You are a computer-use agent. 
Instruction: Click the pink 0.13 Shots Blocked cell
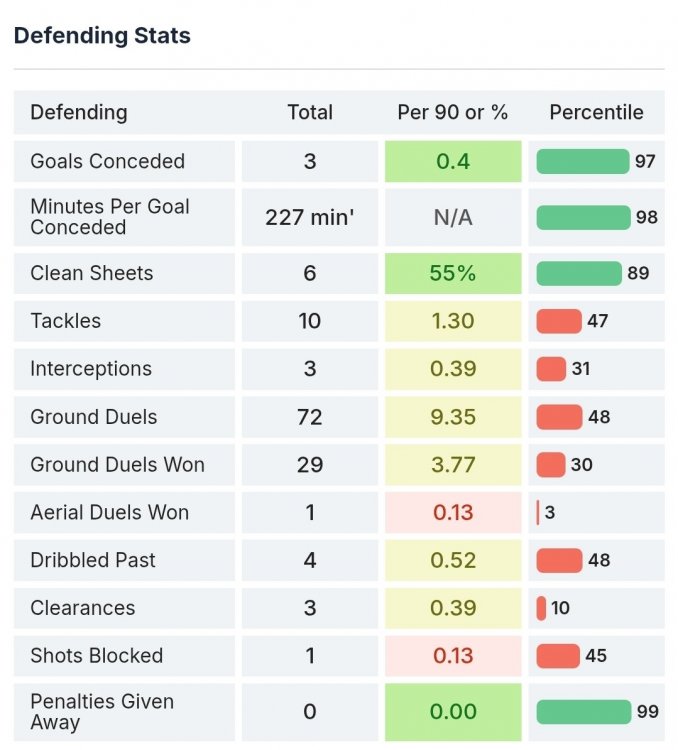point(453,656)
